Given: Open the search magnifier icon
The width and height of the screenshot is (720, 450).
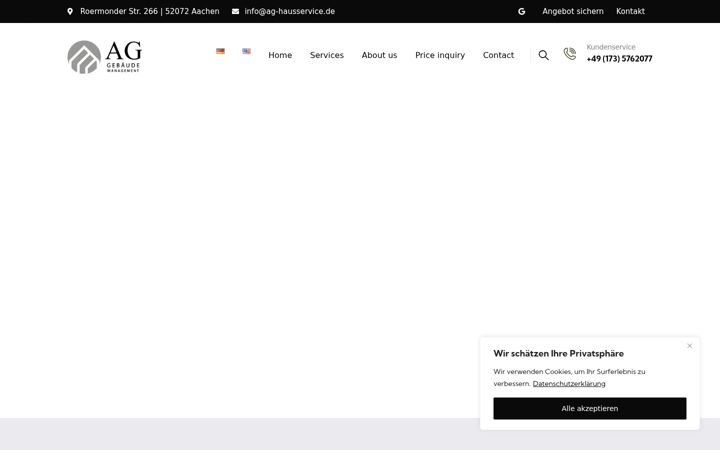Looking at the screenshot, I should (x=544, y=55).
